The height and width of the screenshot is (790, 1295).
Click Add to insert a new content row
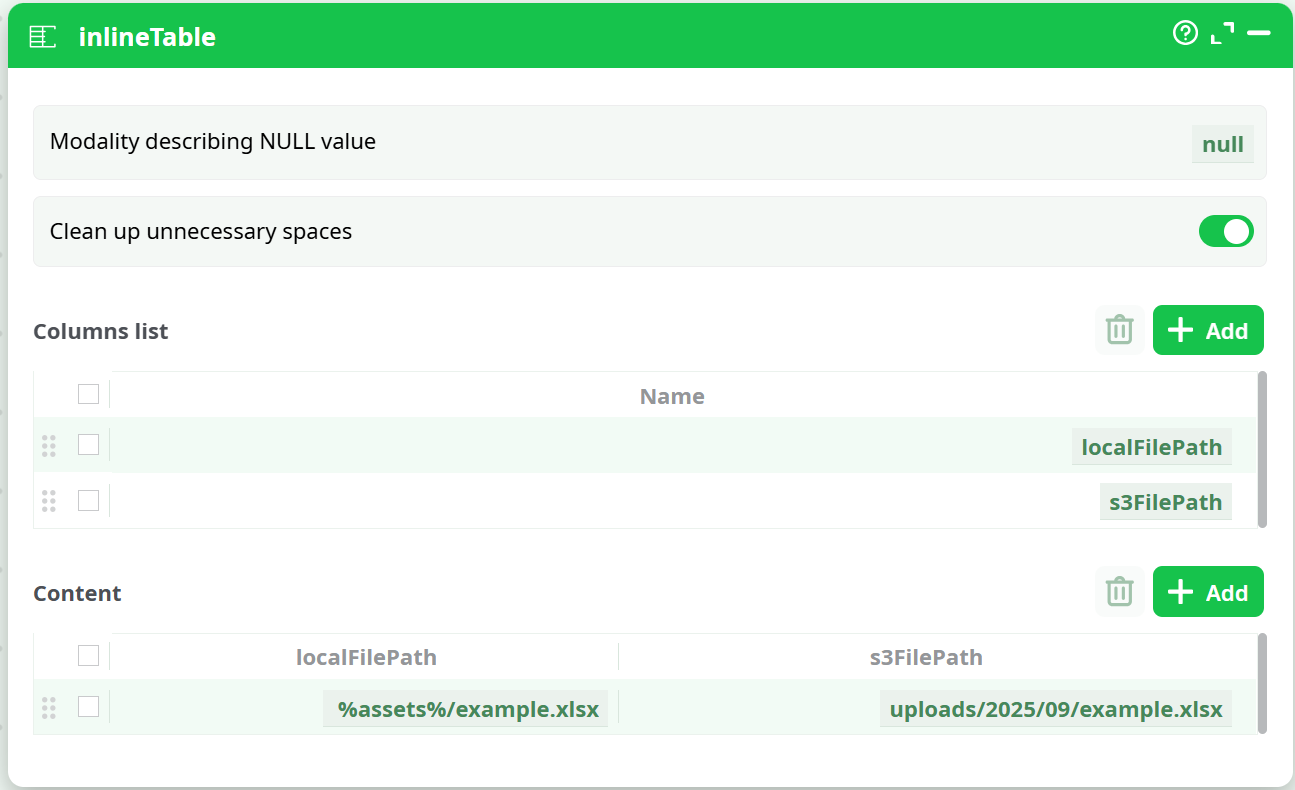point(1208,591)
